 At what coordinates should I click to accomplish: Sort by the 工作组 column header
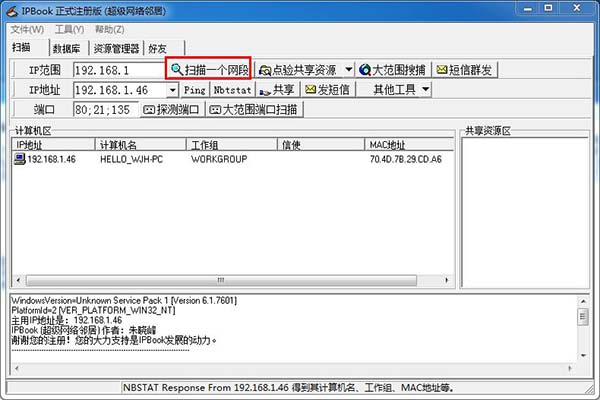click(232, 145)
